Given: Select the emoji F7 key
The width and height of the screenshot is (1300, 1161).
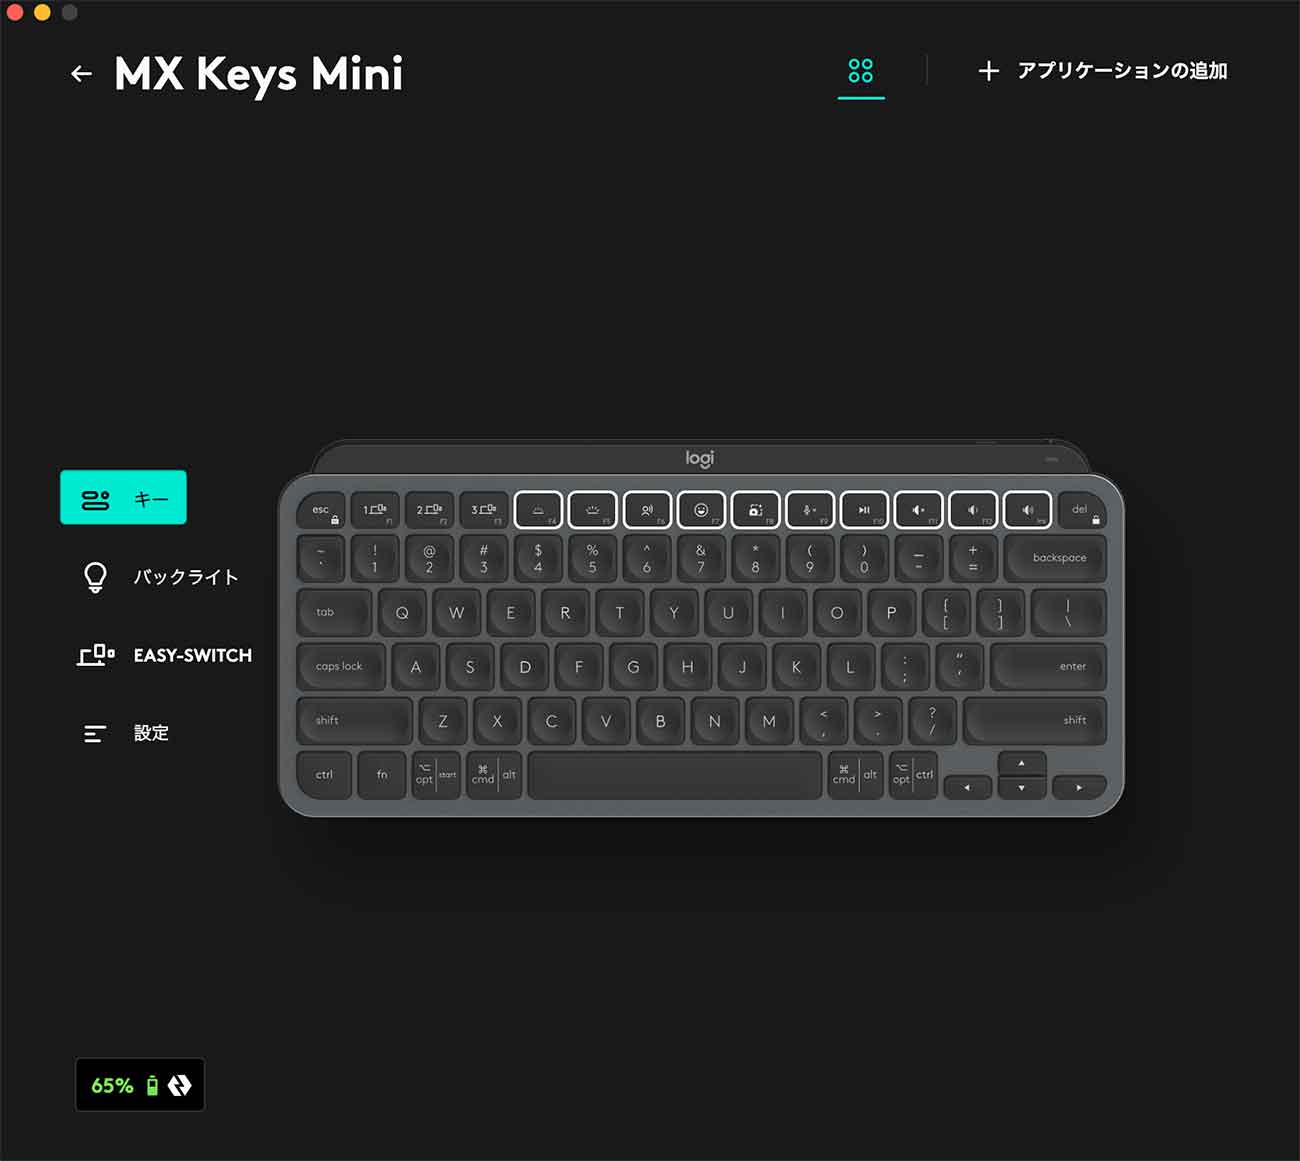Looking at the screenshot, I should coord(701,510).
